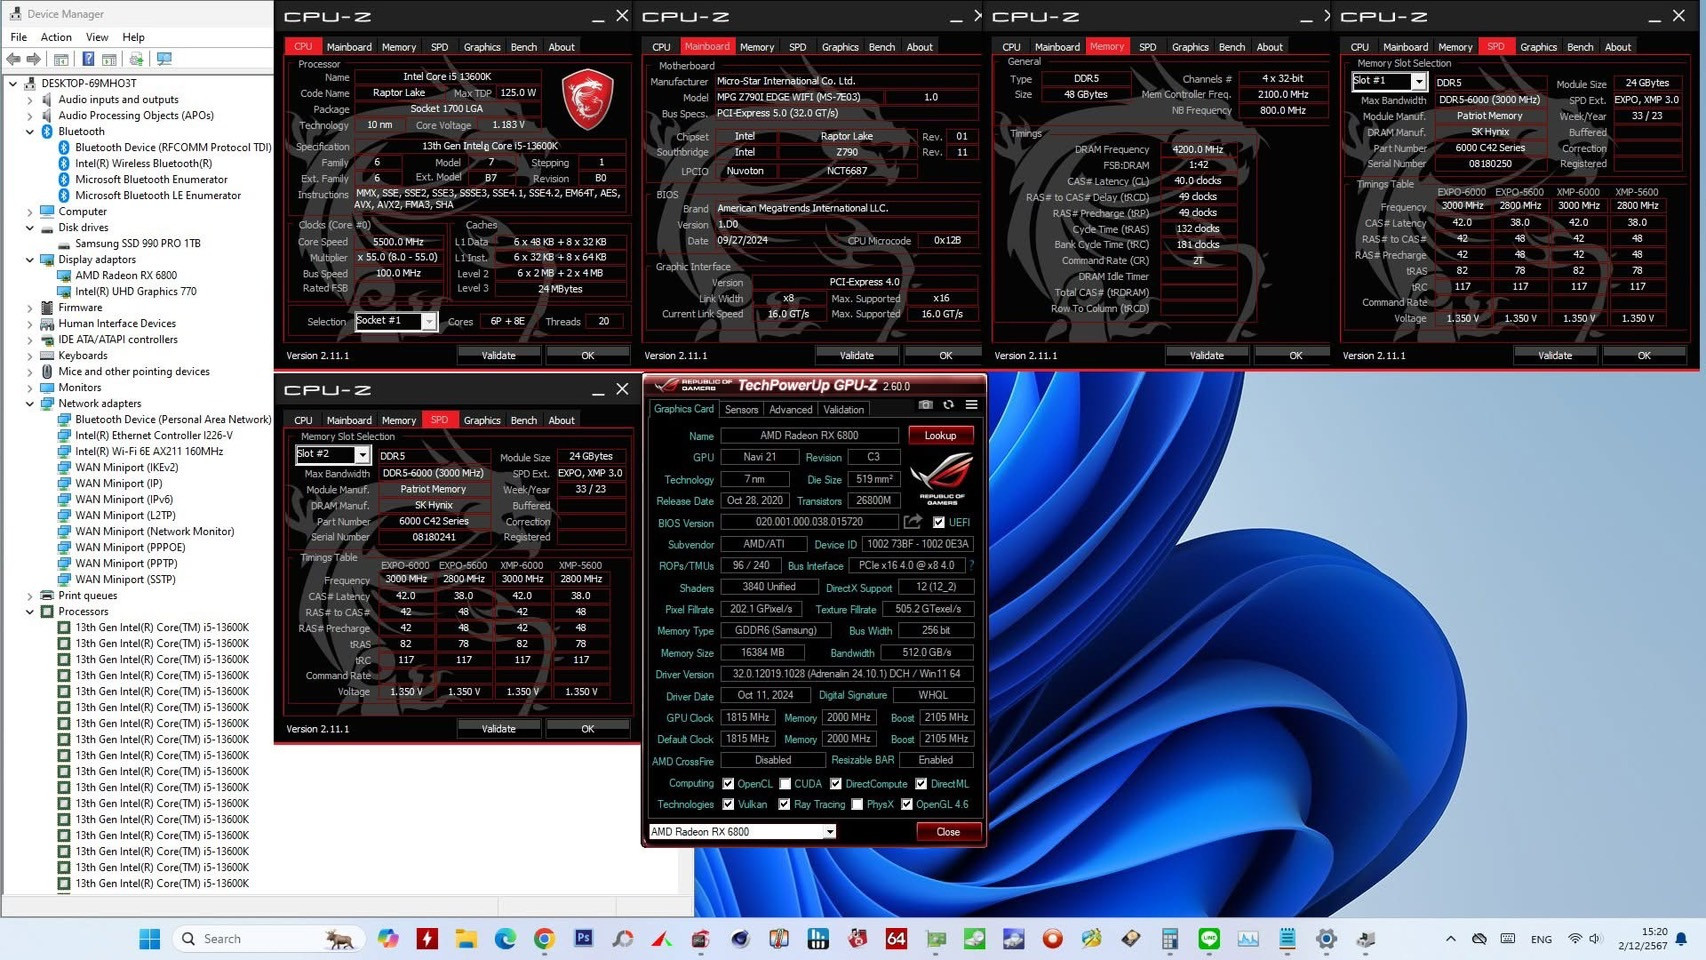
Task: Show hidden system tray icons chevron
Action: click(1450, 939)
